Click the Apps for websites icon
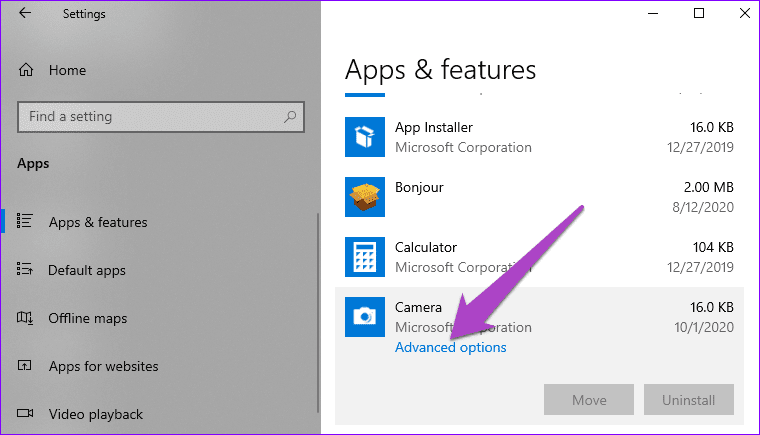Image resolution: width=760 pixels, height=435 pixels. (24, 365)
